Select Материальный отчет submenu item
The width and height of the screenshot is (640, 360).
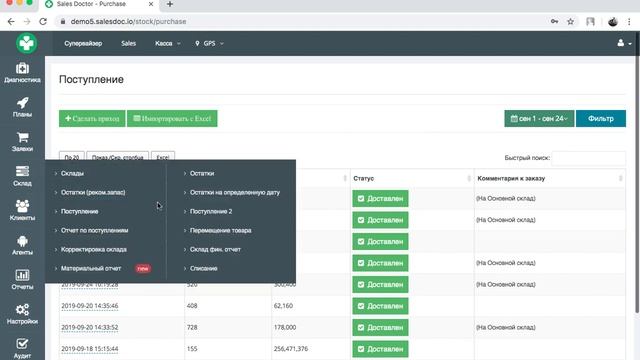point(91,268)
